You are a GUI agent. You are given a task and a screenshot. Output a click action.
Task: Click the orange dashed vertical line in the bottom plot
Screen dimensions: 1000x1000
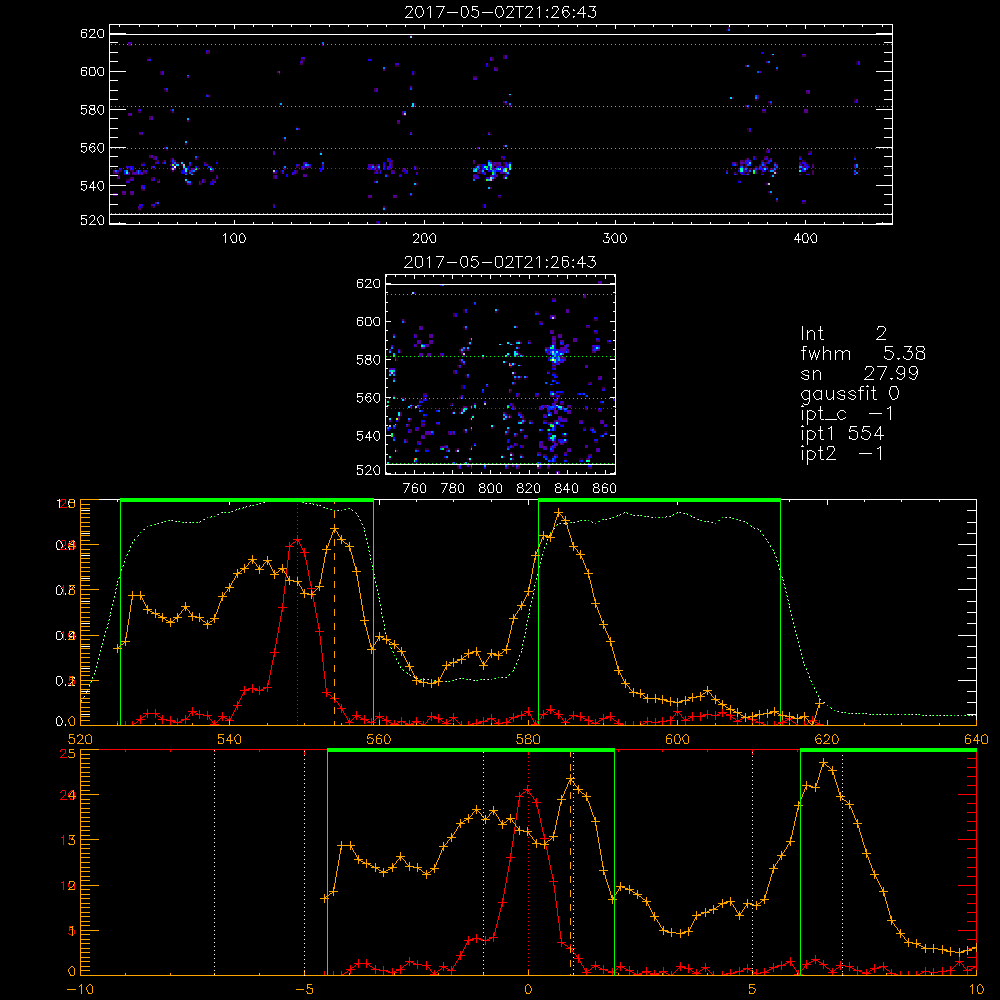coord(571,862)
